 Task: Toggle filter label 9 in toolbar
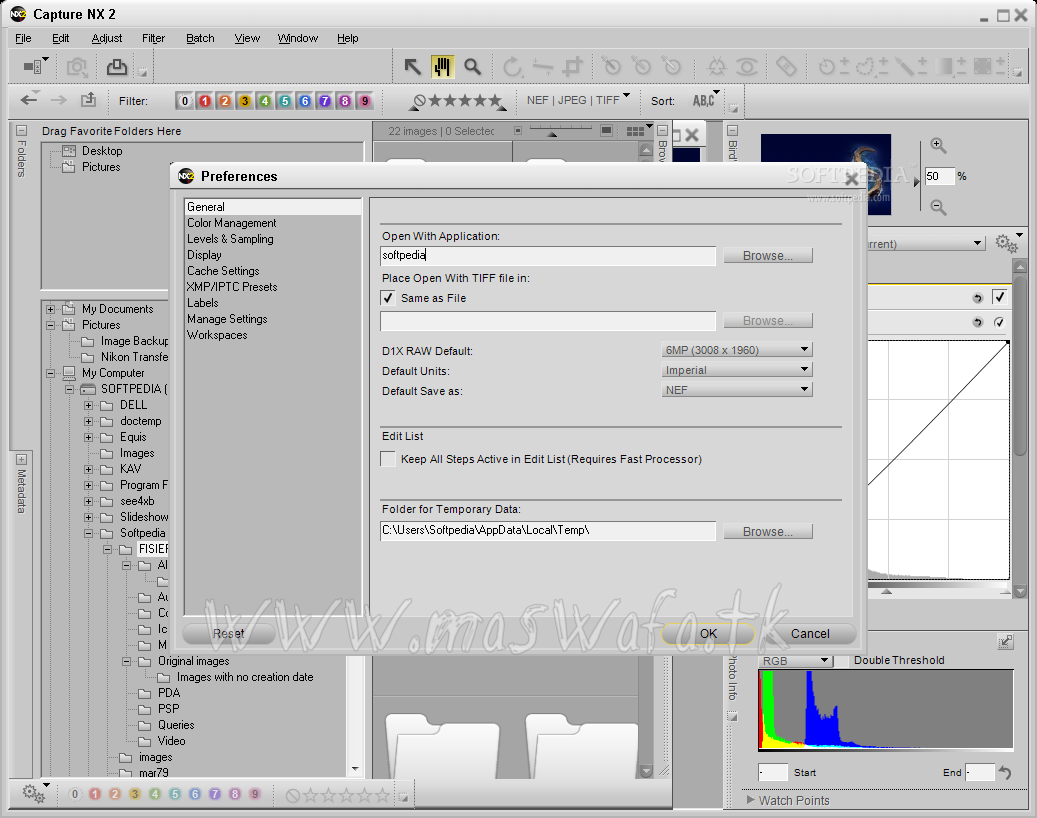click(x=364, y=101)
